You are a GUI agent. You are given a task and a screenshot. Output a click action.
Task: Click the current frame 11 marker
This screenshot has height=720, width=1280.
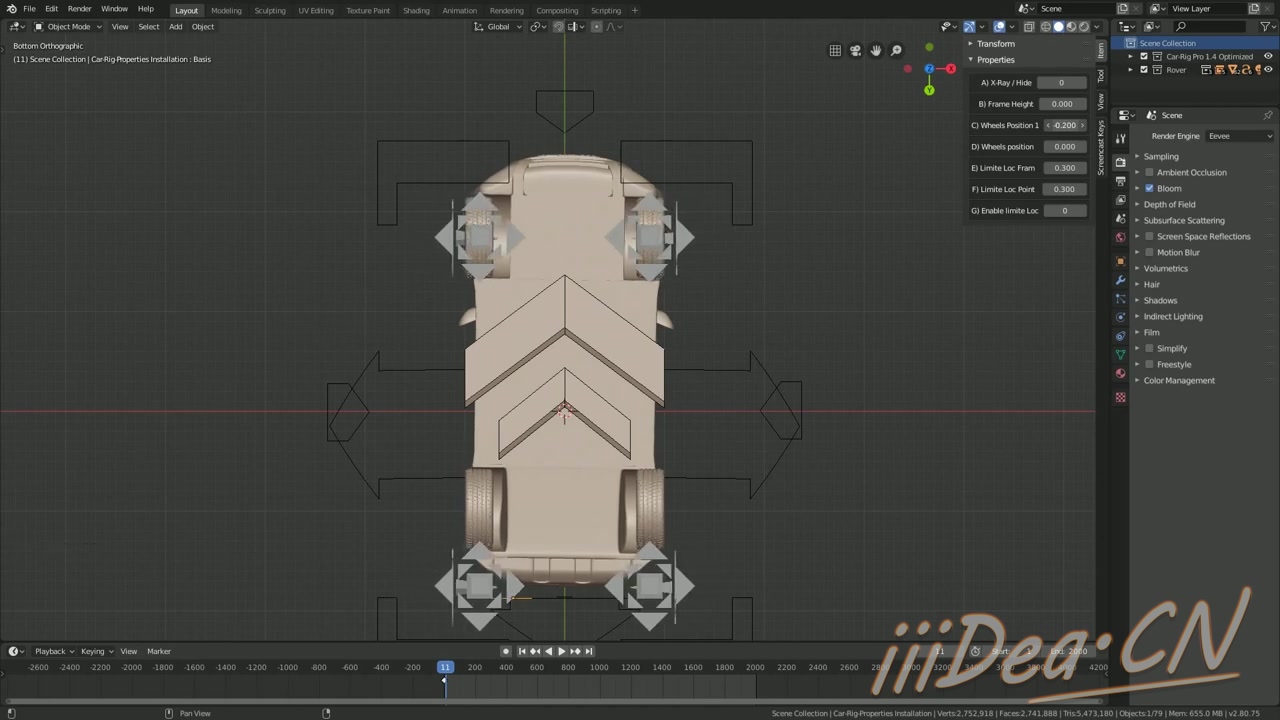click(x=445, y=667)
